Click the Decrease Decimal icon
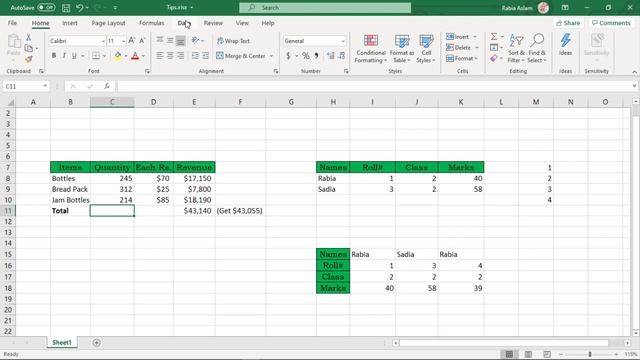The width and height of the screenshot is (640, 360). click(x=342, y=56)
